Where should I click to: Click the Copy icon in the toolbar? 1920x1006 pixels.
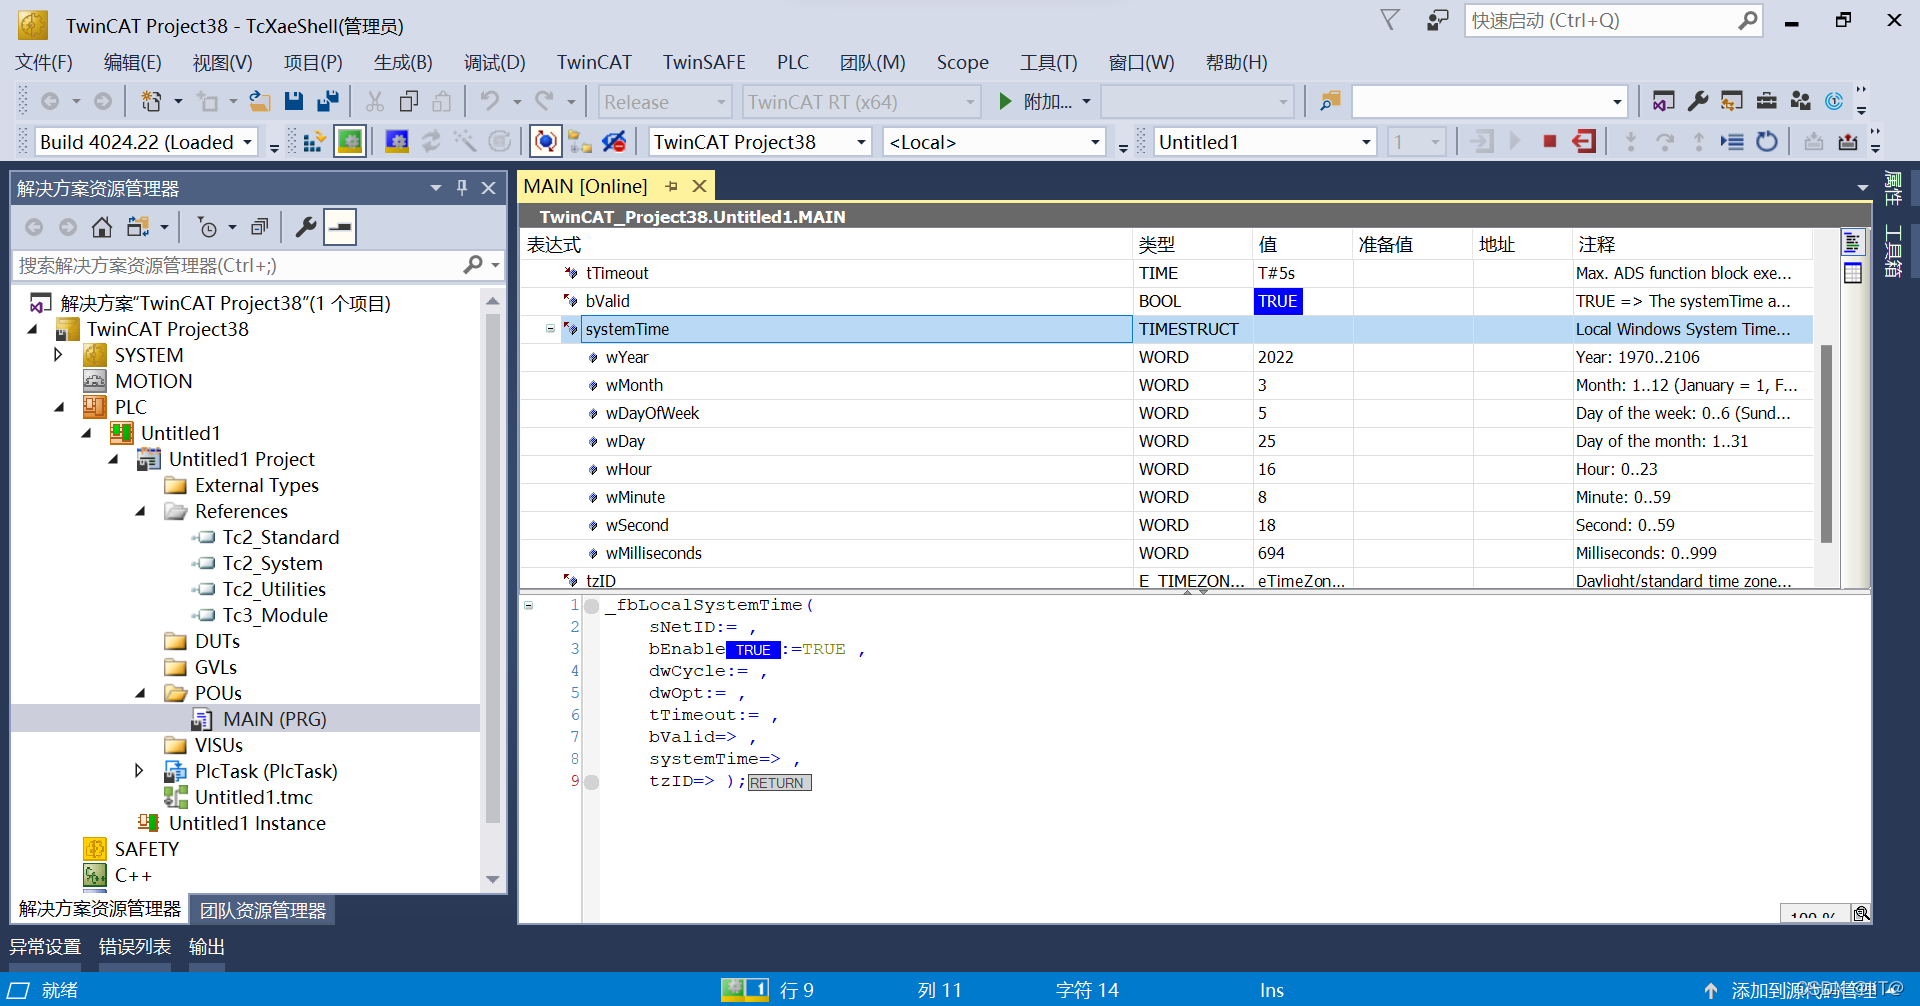click(x=408, y=101)
